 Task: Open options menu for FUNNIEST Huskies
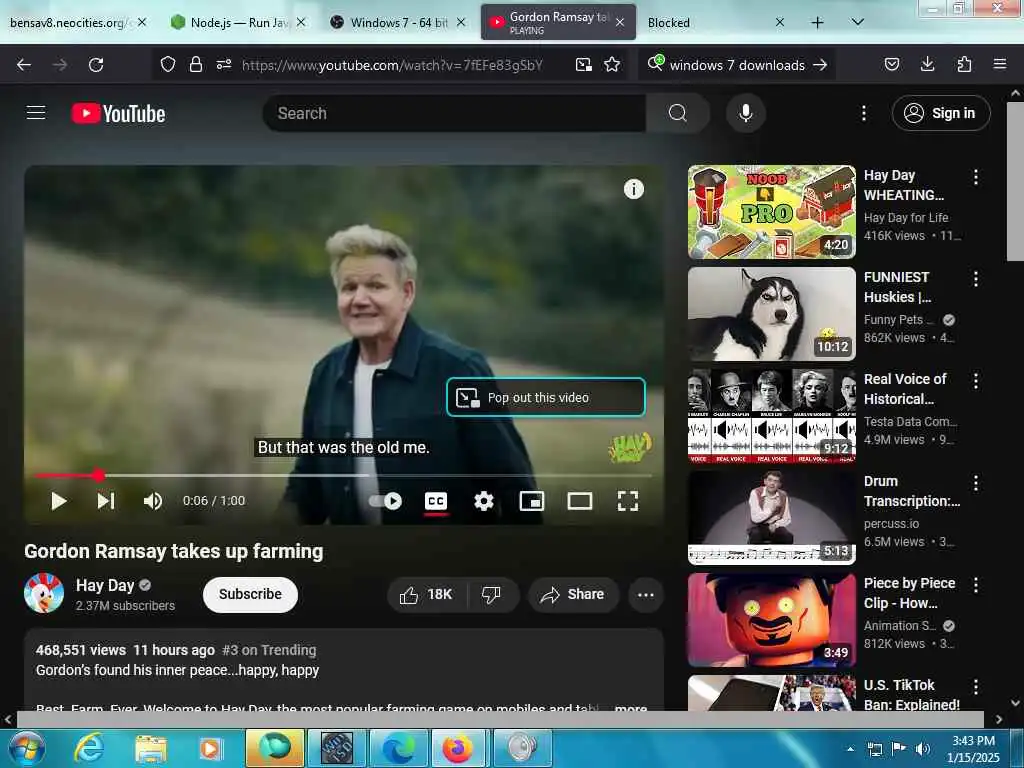pyautogui.click(x=976, y=279)
